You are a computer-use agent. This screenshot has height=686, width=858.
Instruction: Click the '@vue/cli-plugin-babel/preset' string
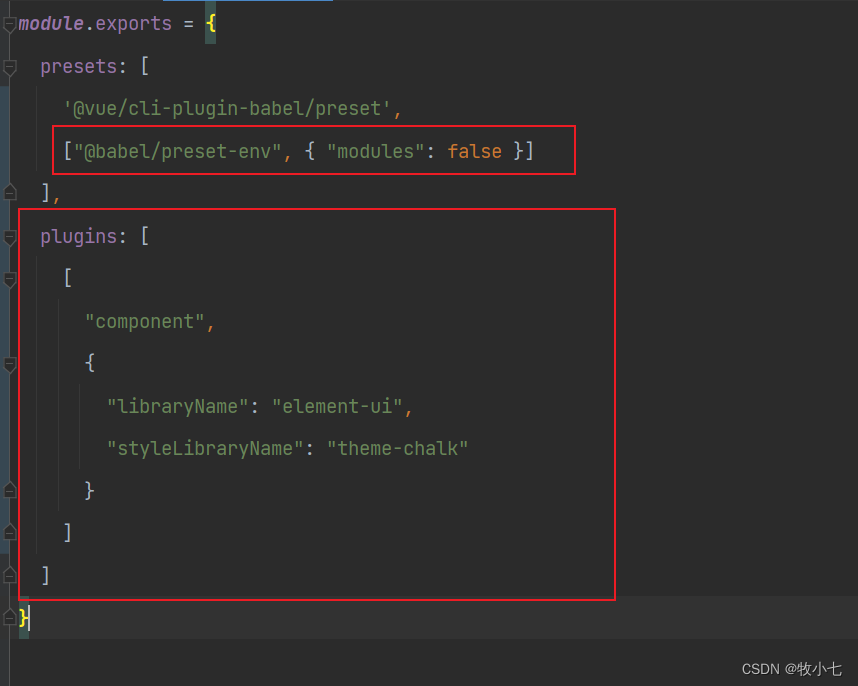click(227, 109)
